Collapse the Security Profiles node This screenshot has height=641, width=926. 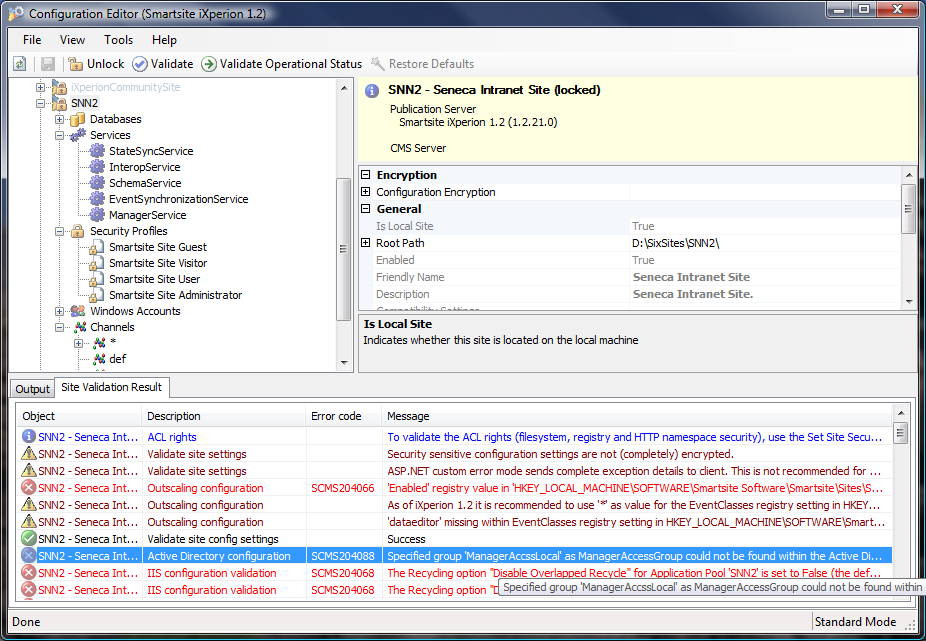[59, 232]
